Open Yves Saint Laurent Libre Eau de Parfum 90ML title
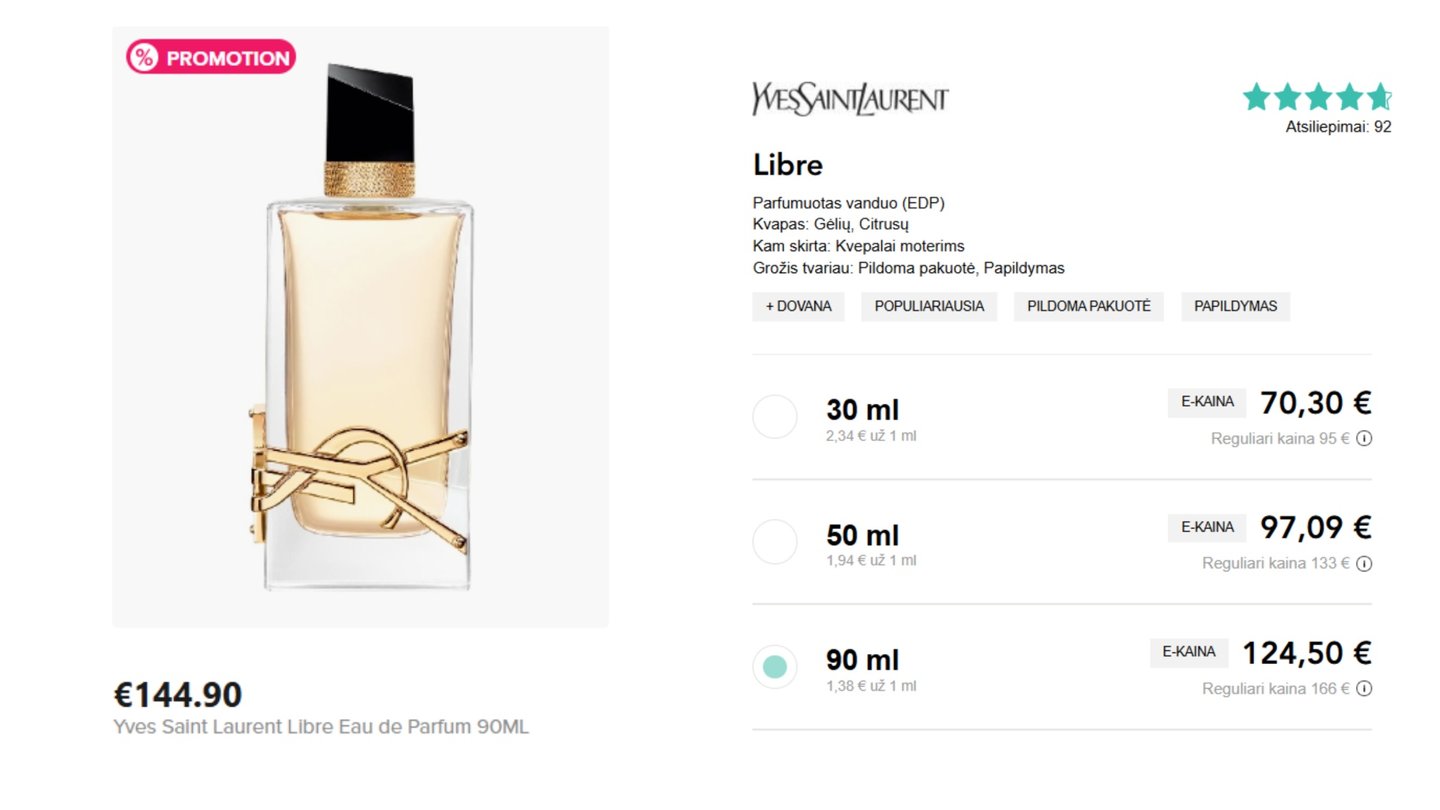1440x810 pixels. point(321,727)
